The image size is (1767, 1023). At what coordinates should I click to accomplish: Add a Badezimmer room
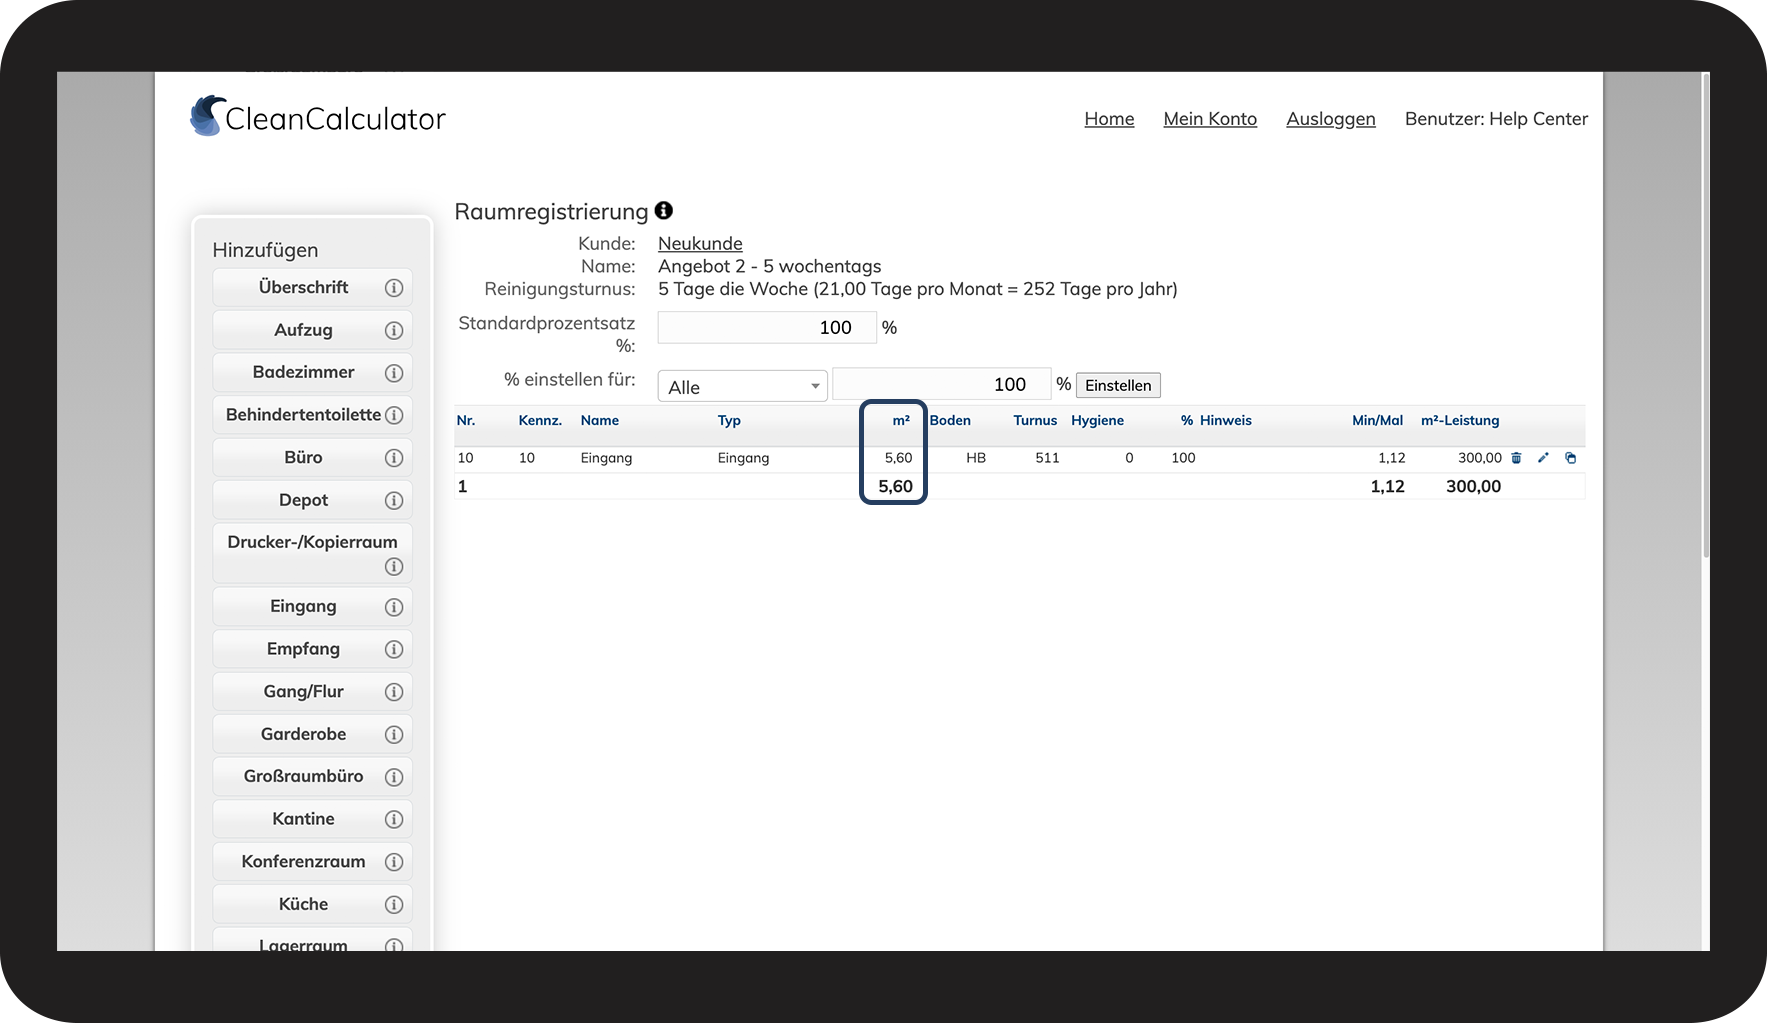tap(303, 372)
